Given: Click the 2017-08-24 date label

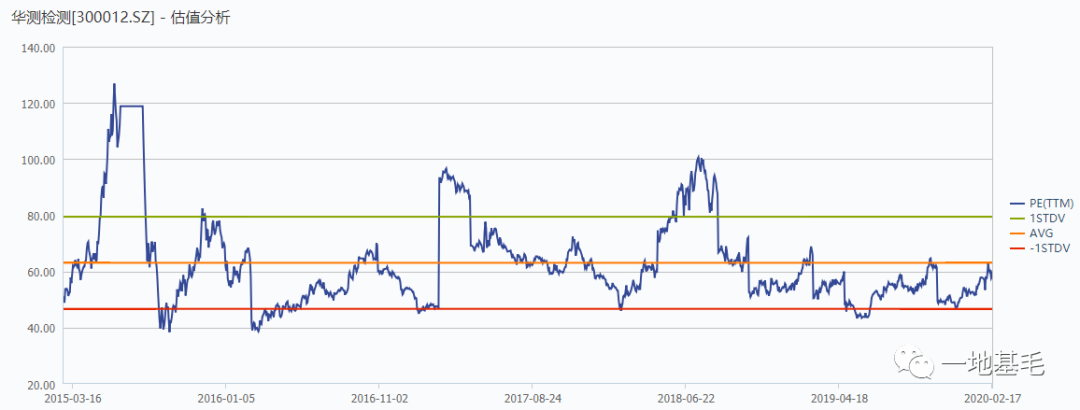Looking at the screenshot, I should 532,398.
